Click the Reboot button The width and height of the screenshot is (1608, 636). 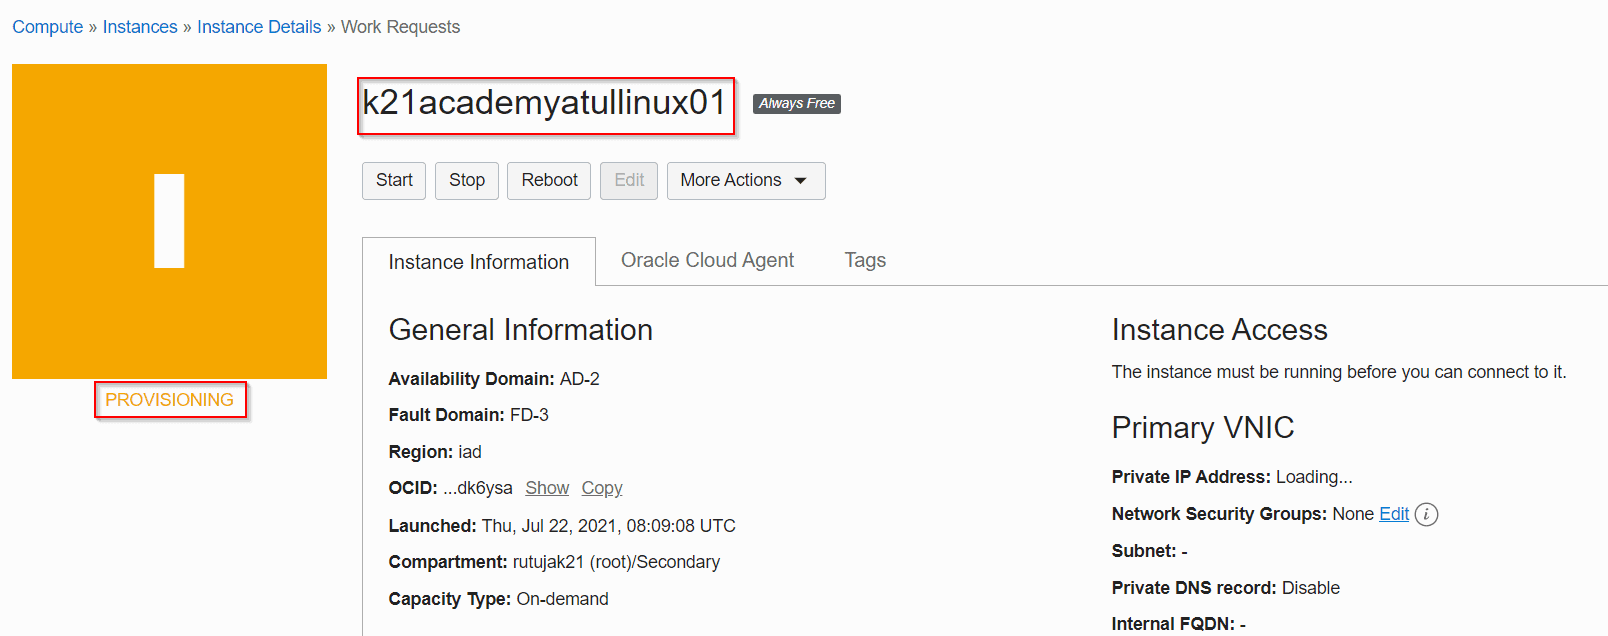[549, 181]
